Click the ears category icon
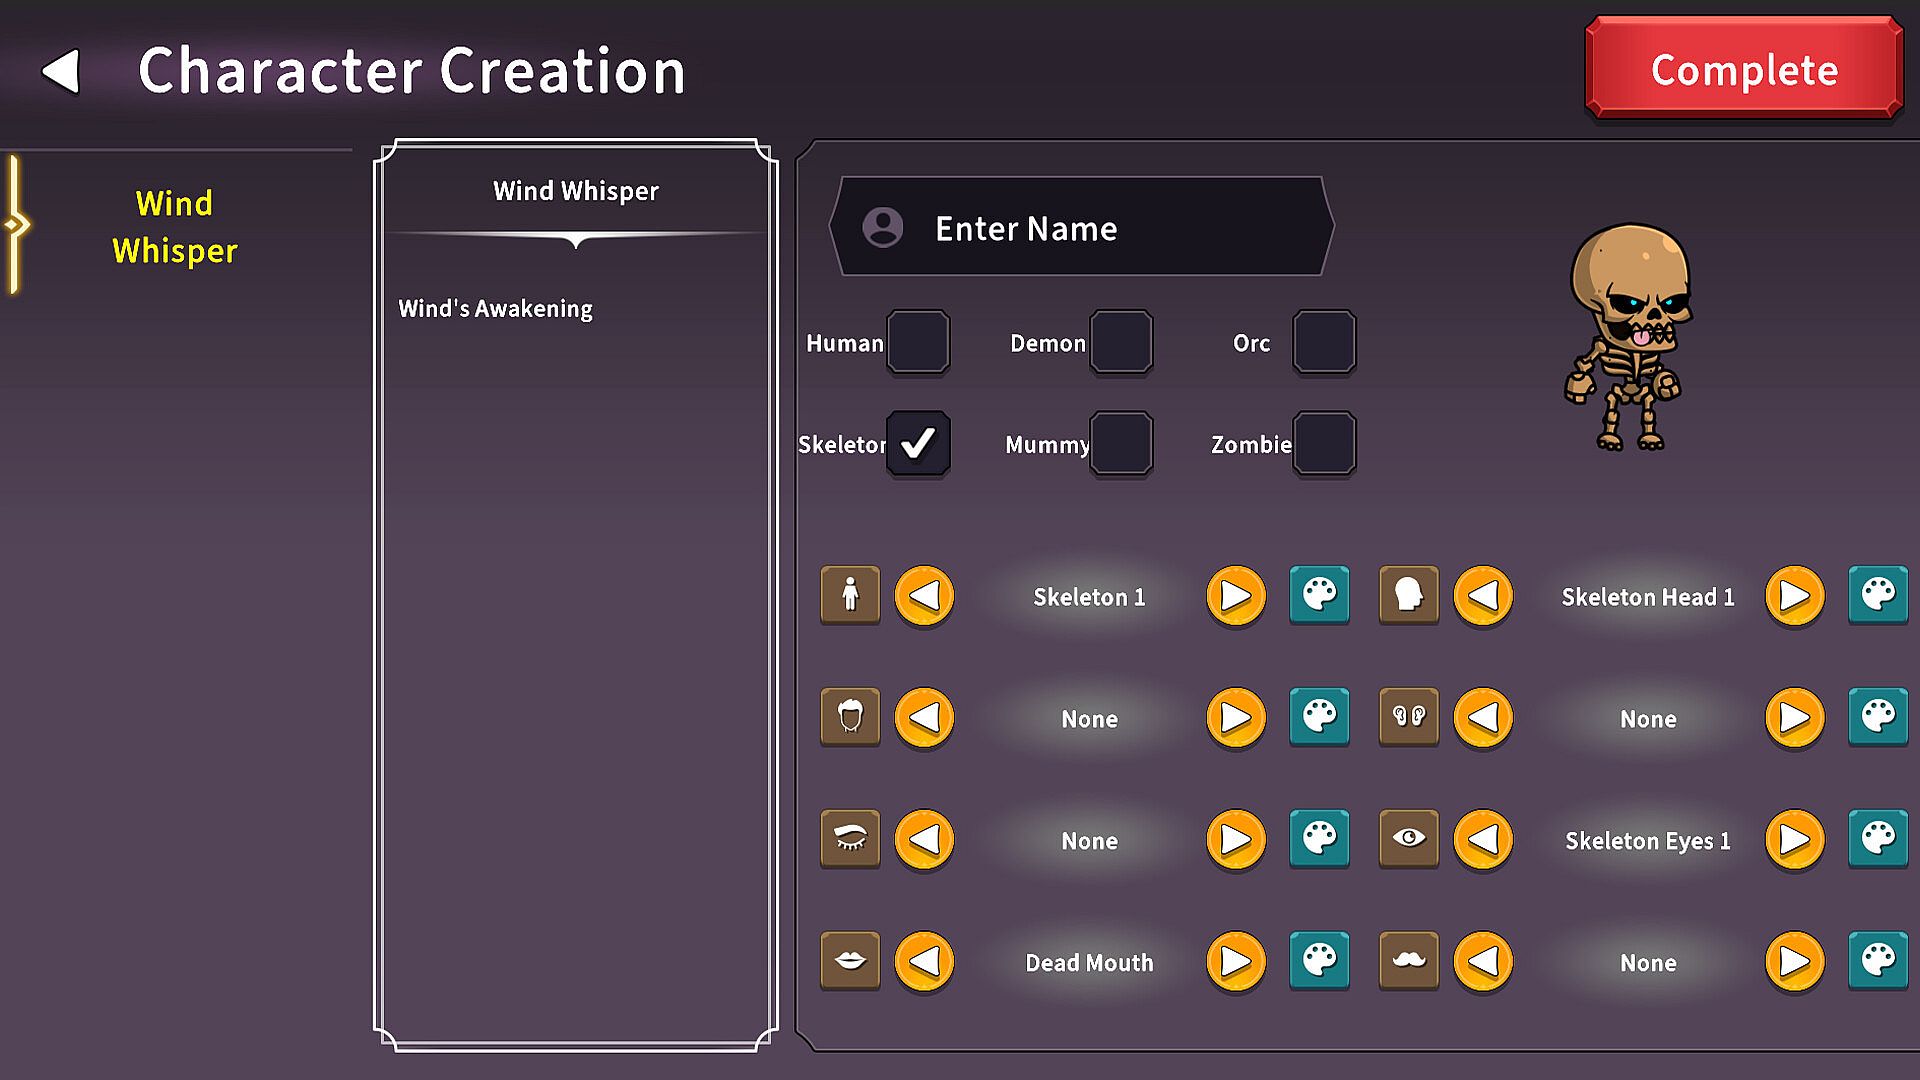This screenshot has width=1920, height=1080. (x=1408, y=717)
